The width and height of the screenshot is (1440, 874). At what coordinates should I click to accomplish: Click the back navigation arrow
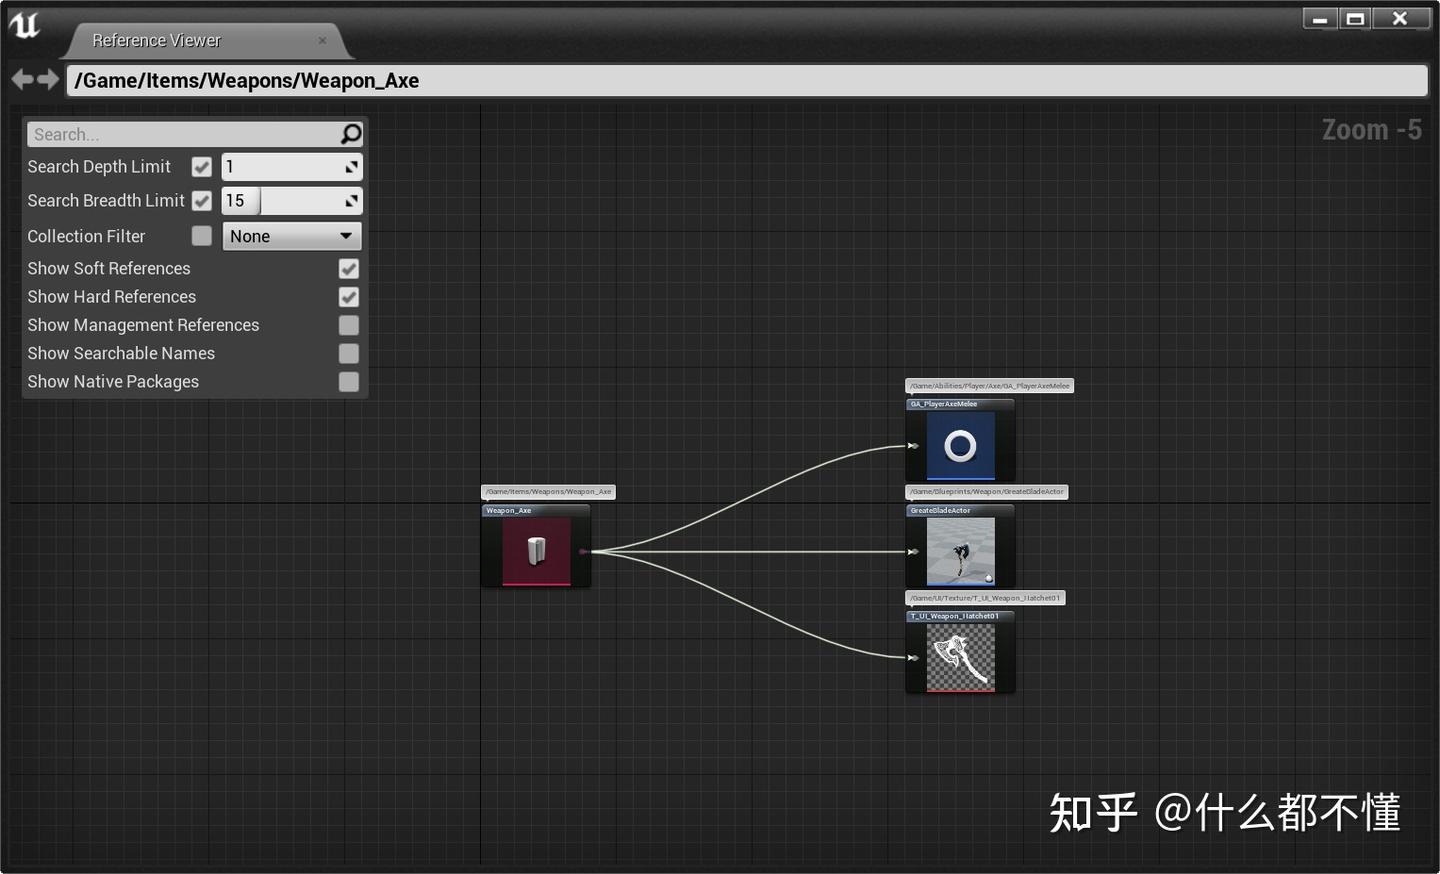[x=21, y=79]
